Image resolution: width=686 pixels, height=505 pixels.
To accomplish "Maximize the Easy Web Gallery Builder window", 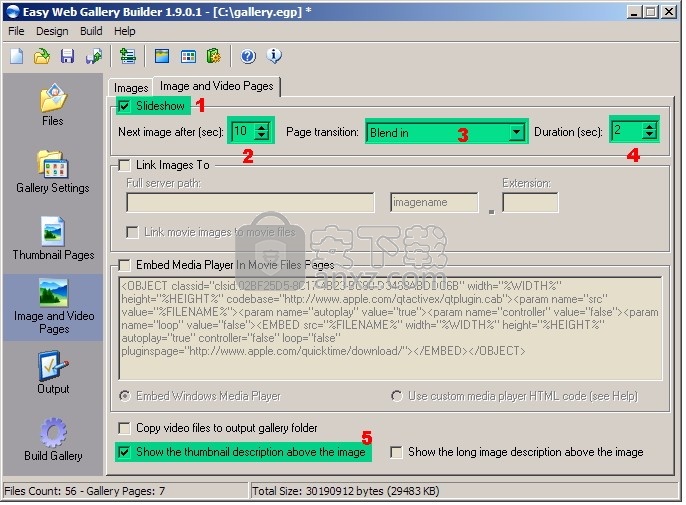I will pos(651,12).
